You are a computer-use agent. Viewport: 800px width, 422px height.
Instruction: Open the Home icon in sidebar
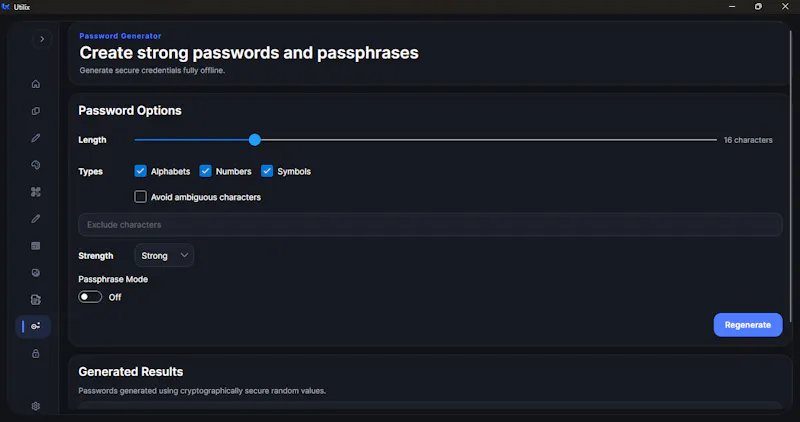36,84
